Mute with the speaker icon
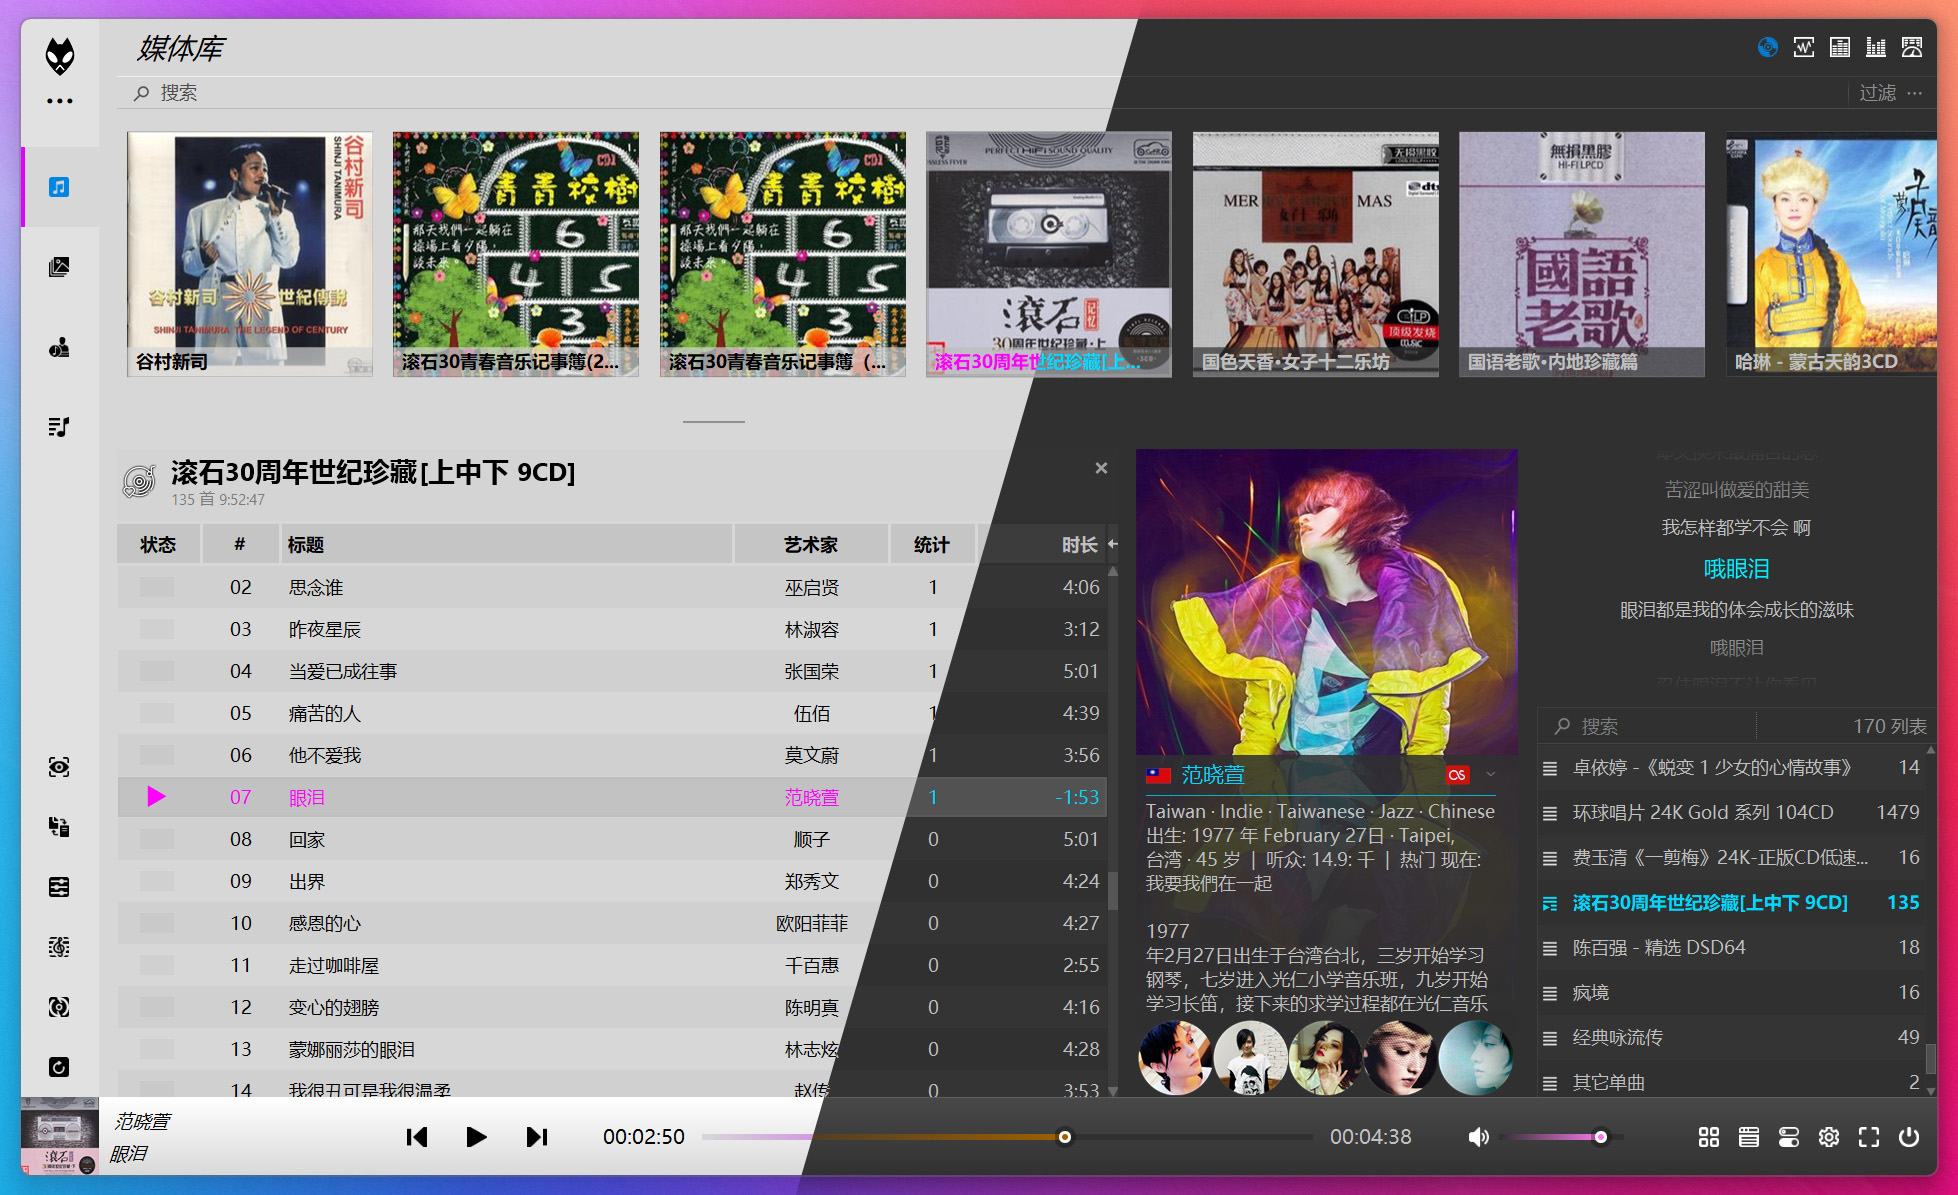 coord(1478,1137)
